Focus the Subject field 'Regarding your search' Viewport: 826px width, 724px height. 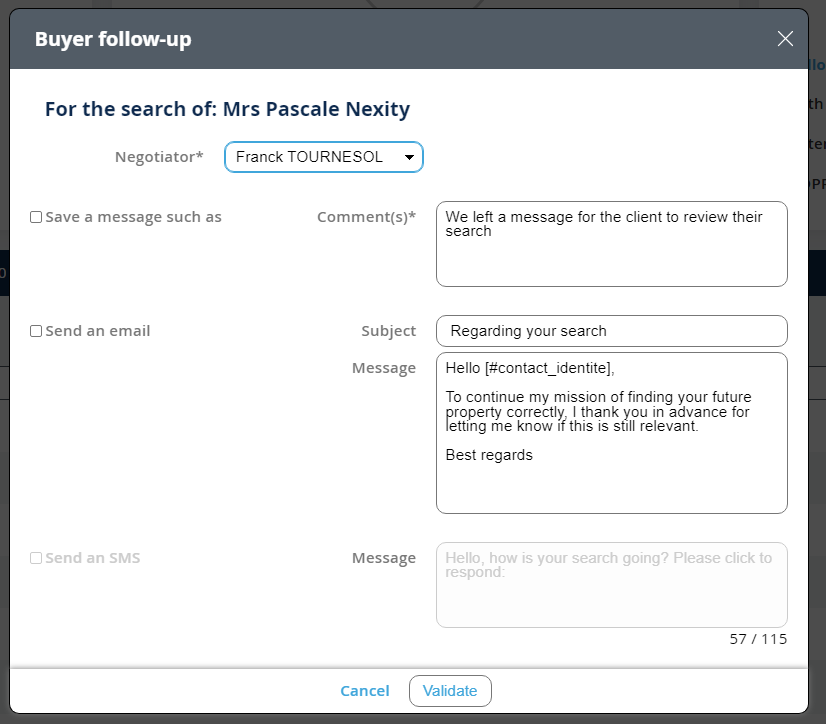click(x=611, y=331)
